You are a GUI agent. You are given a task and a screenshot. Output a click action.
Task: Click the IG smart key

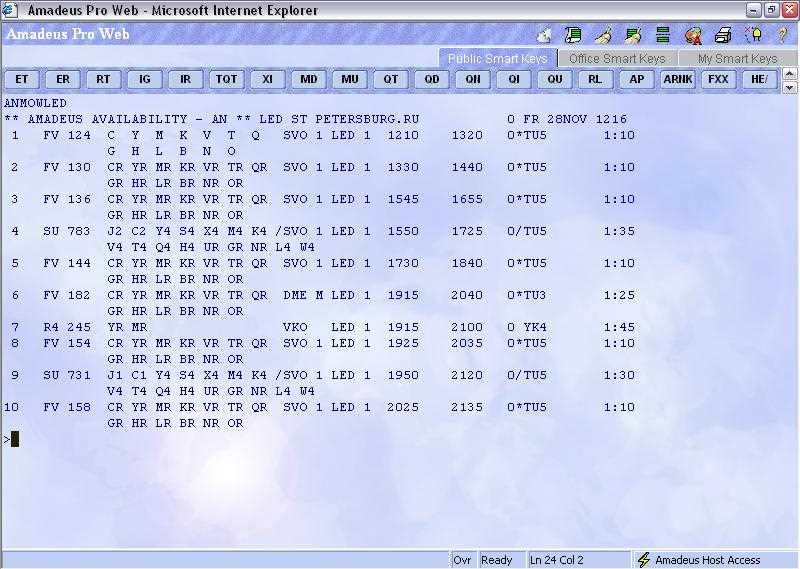point(145,79)
